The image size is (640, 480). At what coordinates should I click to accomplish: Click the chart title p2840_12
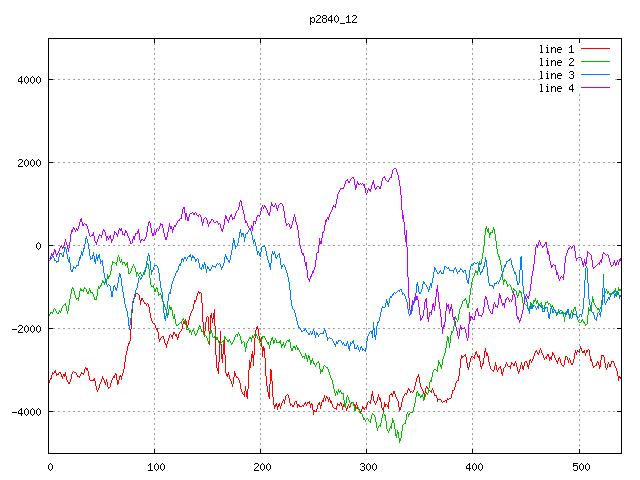[x=333, y=19]
